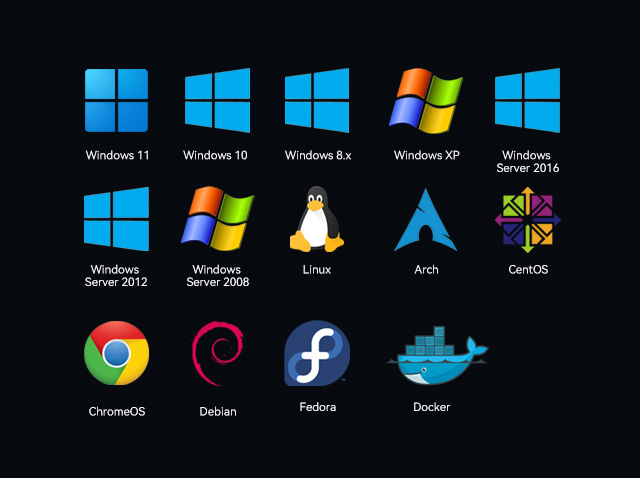The width and height of the screenshot is (640, 478).
Task: Select the "Fedora" text label
Action: [318, 407]
